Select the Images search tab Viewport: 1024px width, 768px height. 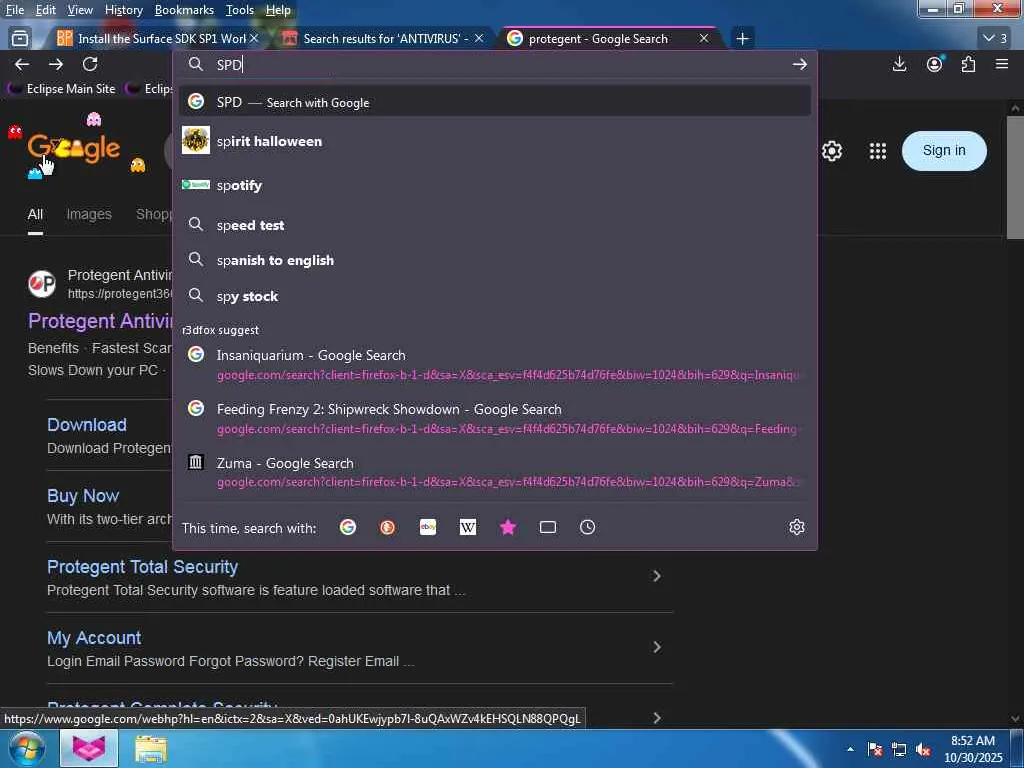point(89,214)
